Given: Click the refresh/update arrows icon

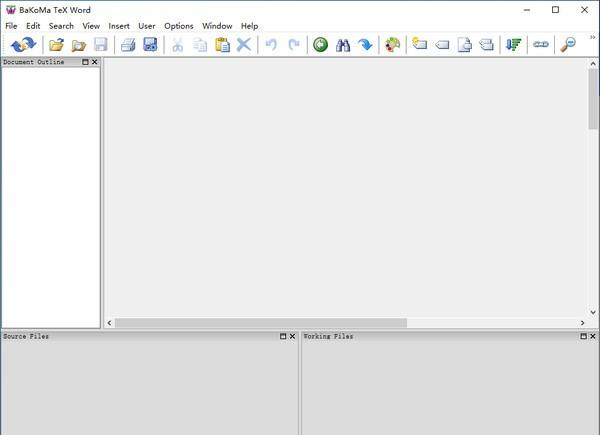Looking at the screenshot, I should point(23,45).
